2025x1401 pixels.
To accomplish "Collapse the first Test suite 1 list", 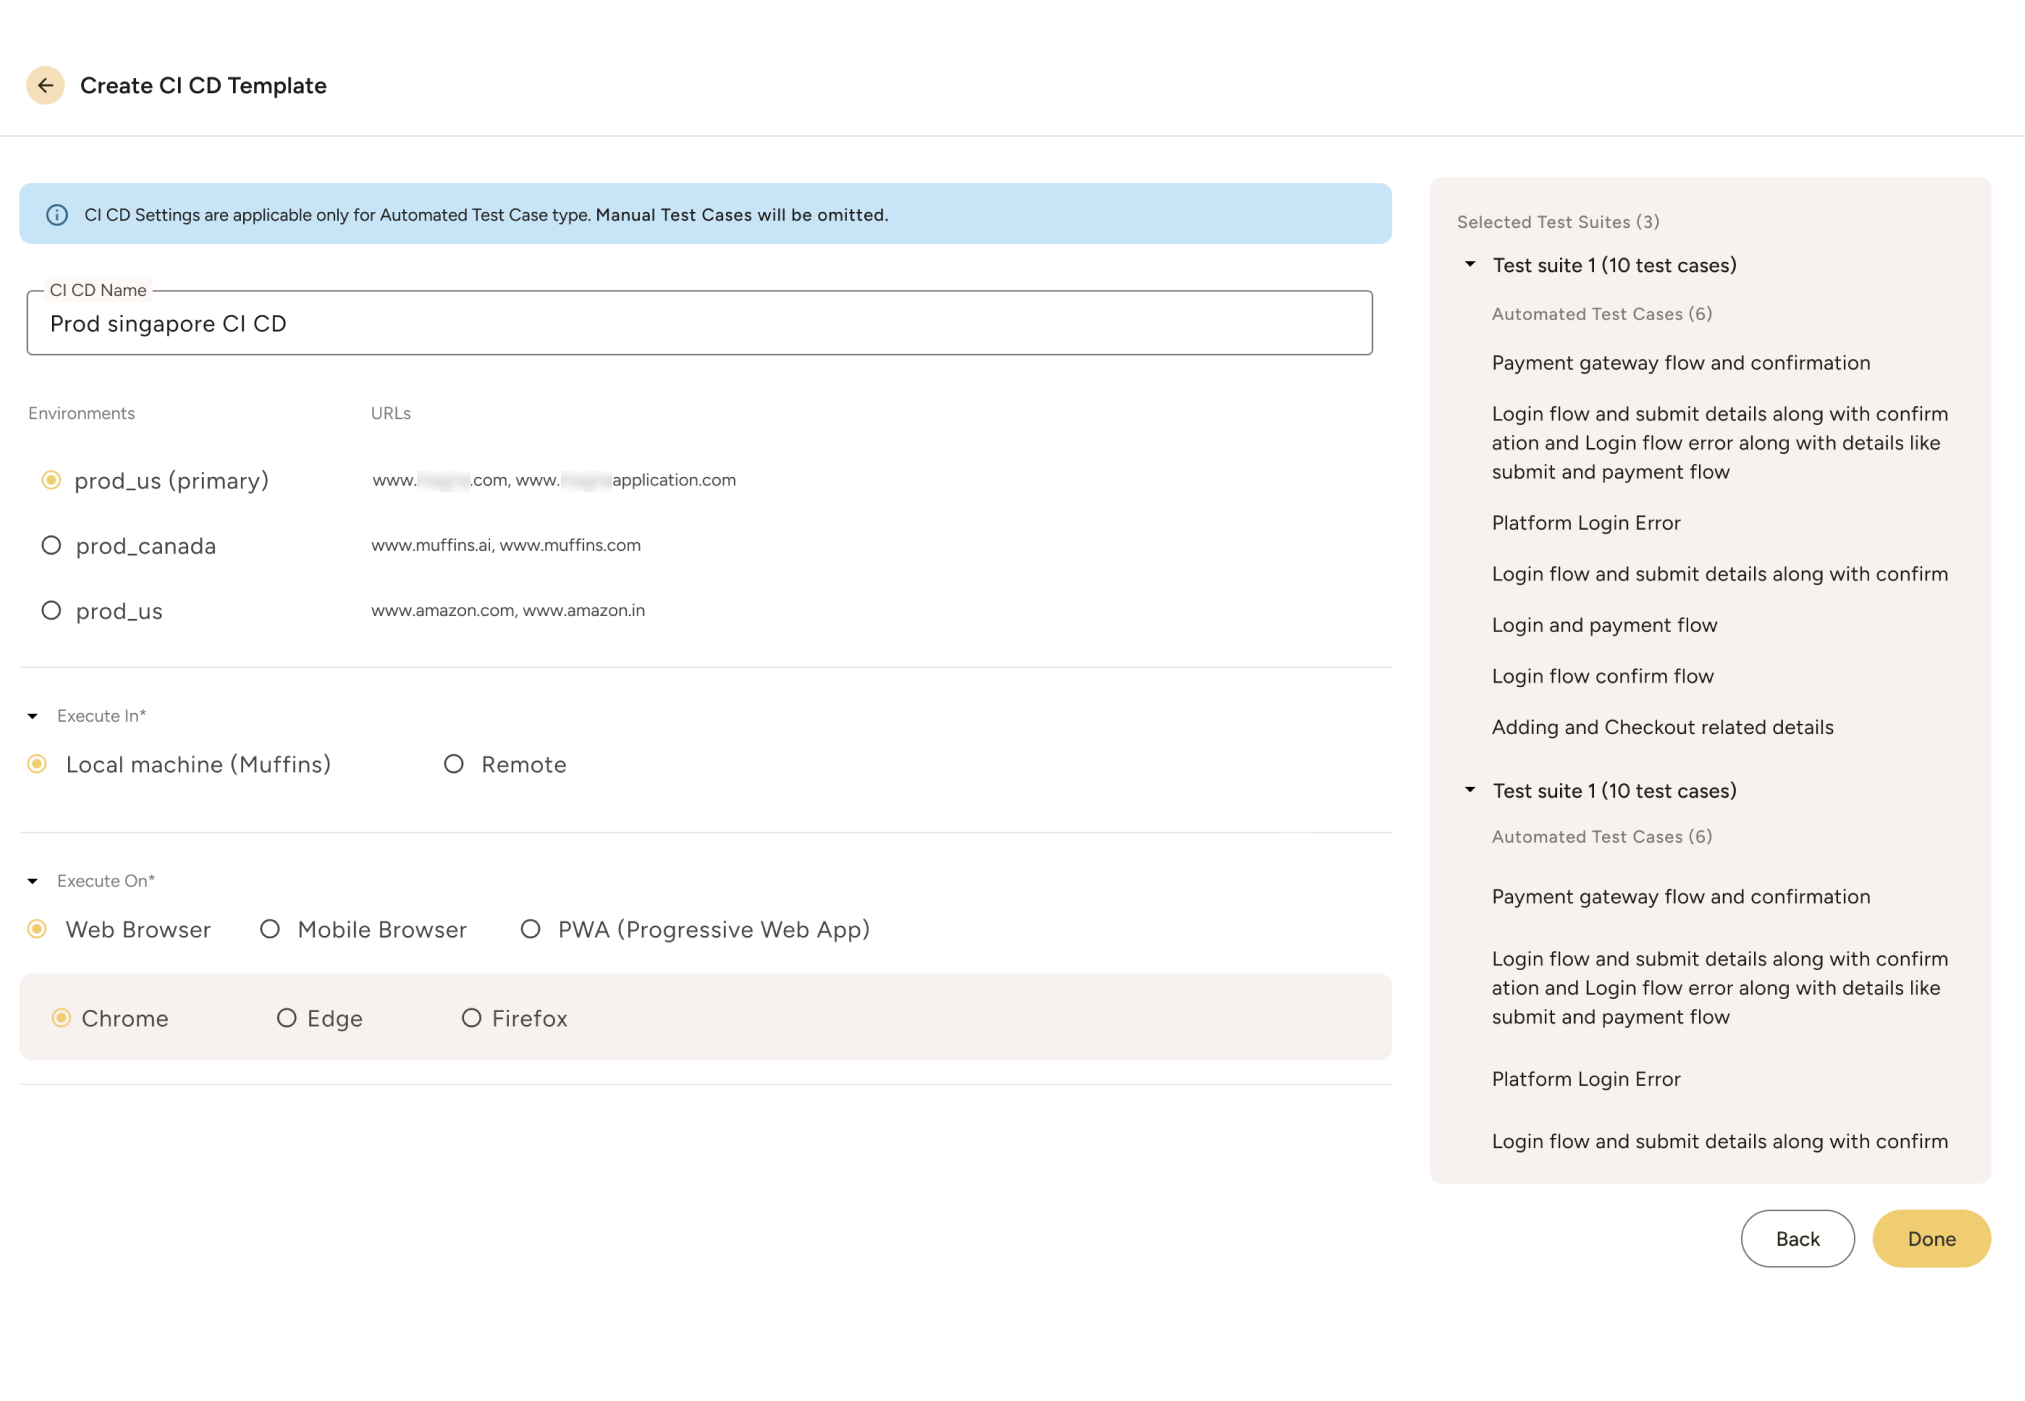I will pos(1470,263).
